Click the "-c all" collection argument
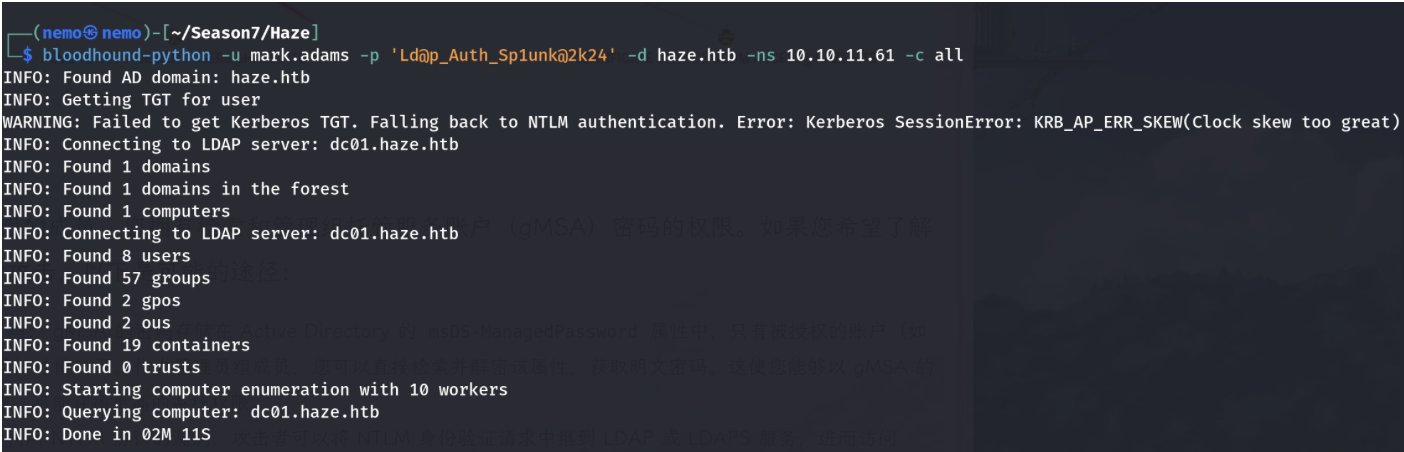 (x=934, y=55)
